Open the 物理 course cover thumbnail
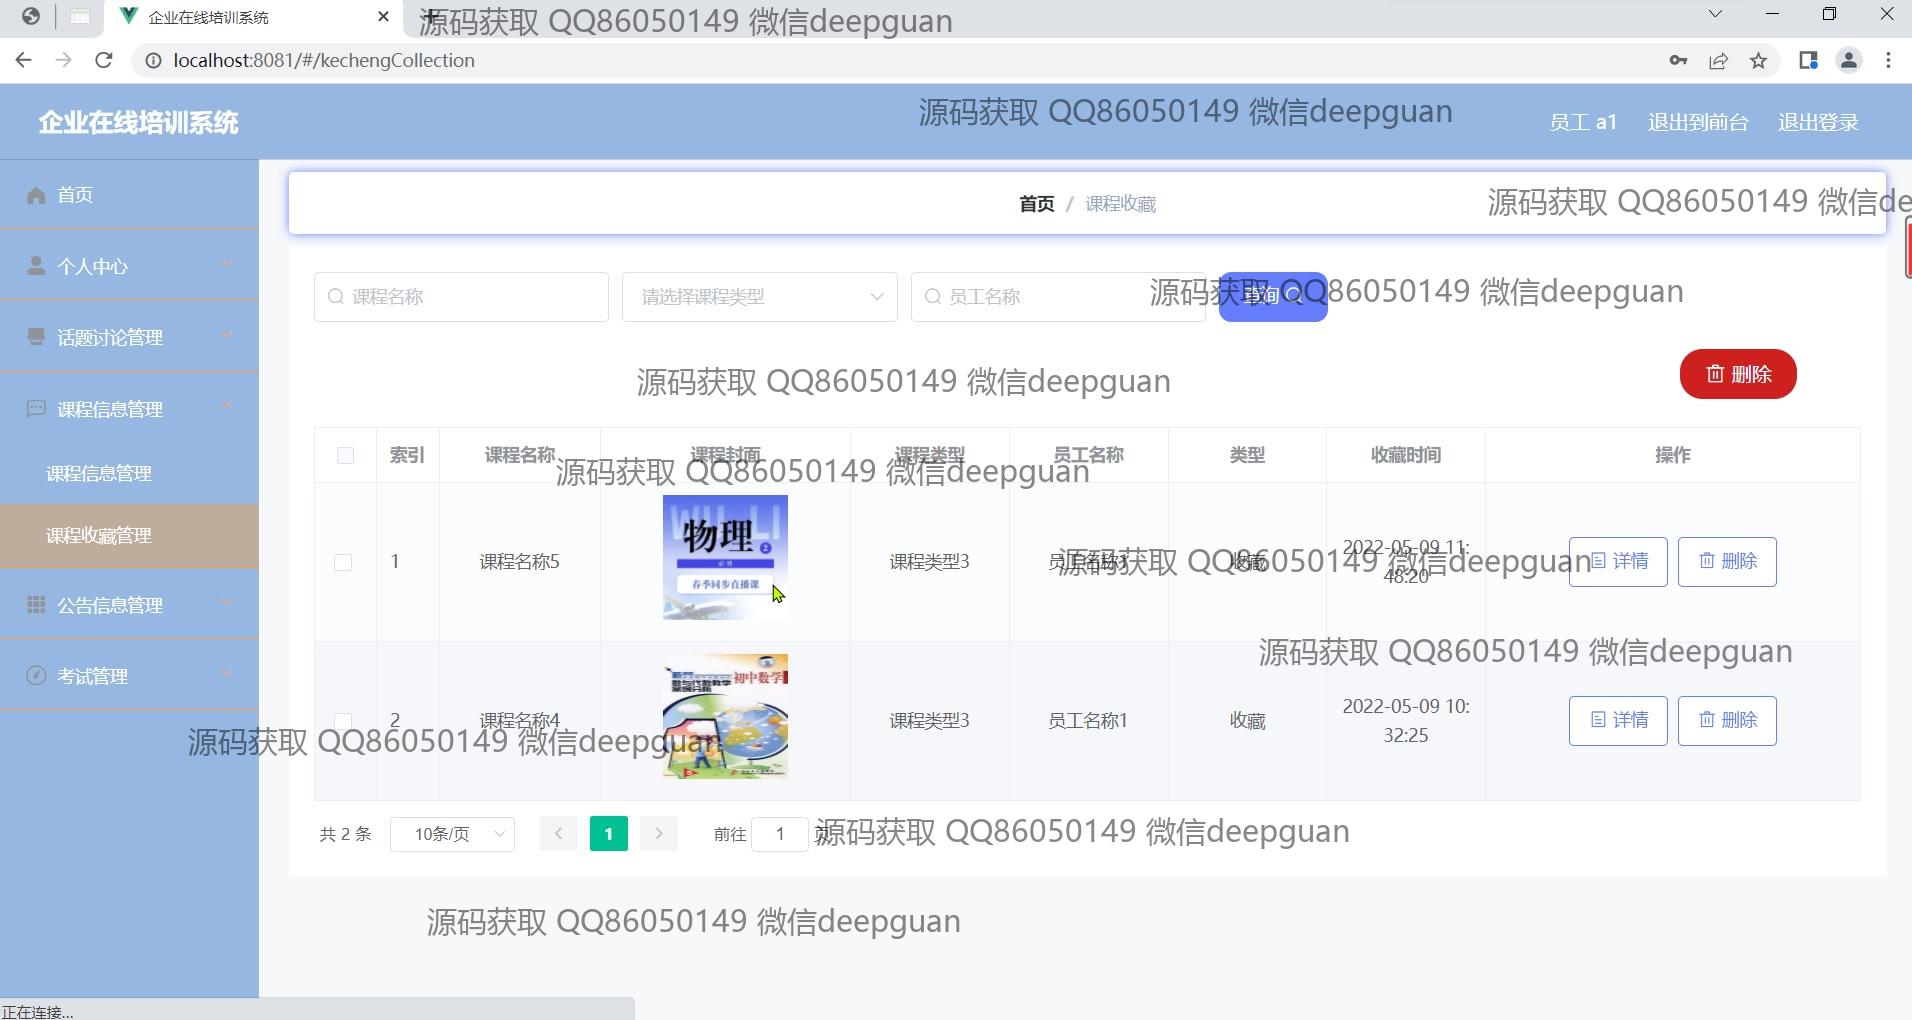 point(724,557)
